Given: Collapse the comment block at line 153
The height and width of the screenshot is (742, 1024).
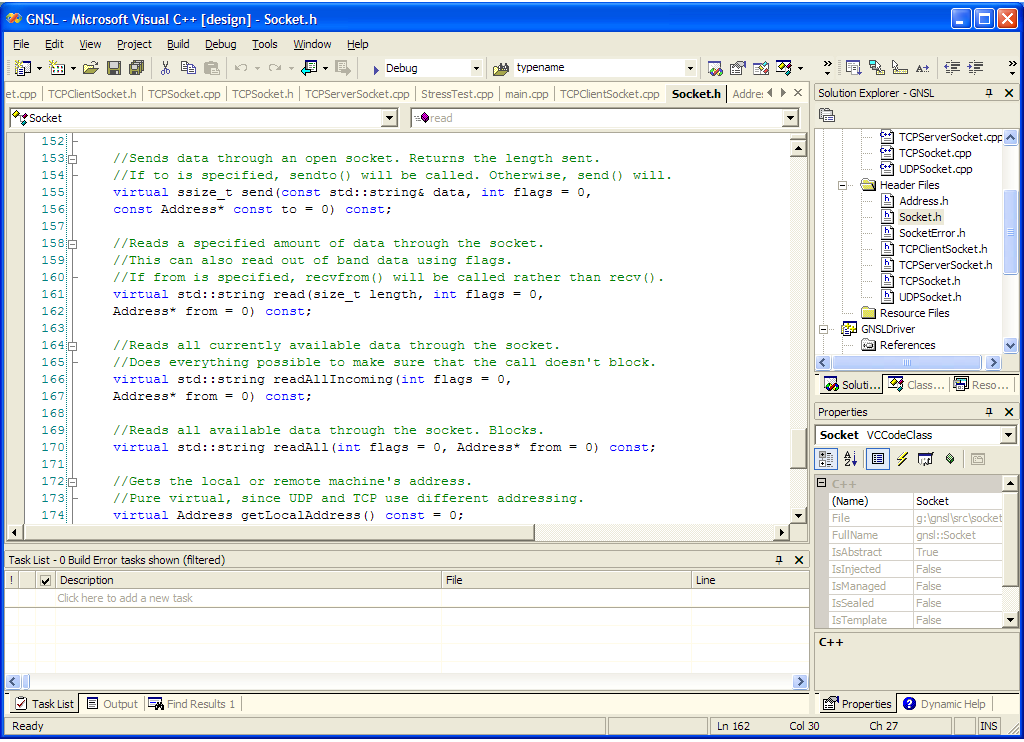Looking at the screenshot, I should 74,158.
